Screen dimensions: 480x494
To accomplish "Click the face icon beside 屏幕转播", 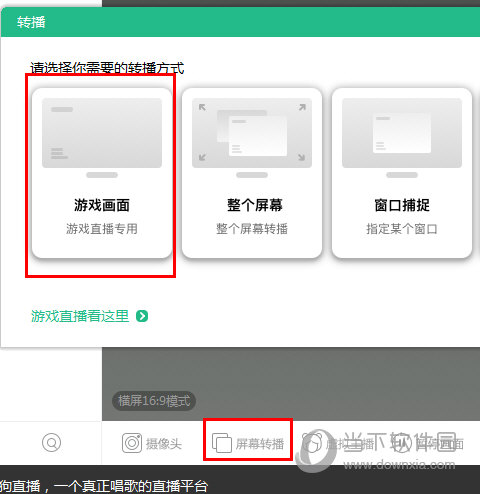I will click(x=312, y=443).
